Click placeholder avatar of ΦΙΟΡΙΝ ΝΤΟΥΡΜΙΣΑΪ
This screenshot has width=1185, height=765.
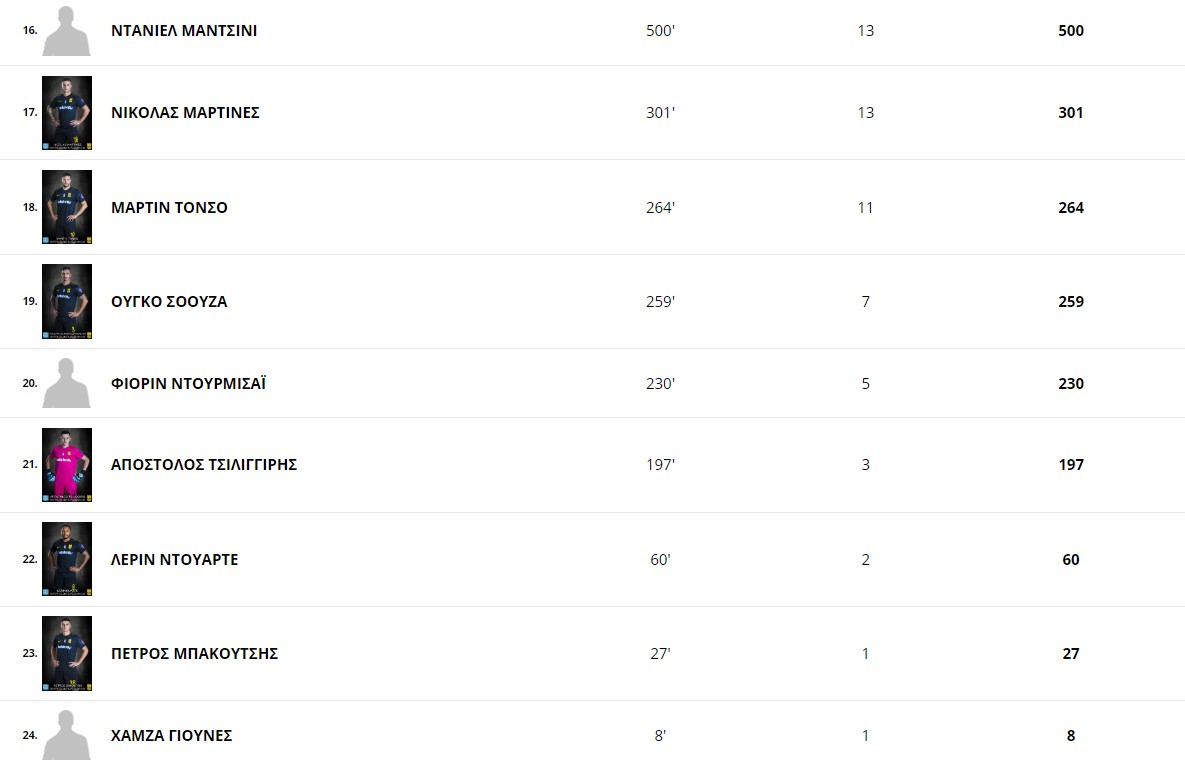coord(67,383)
